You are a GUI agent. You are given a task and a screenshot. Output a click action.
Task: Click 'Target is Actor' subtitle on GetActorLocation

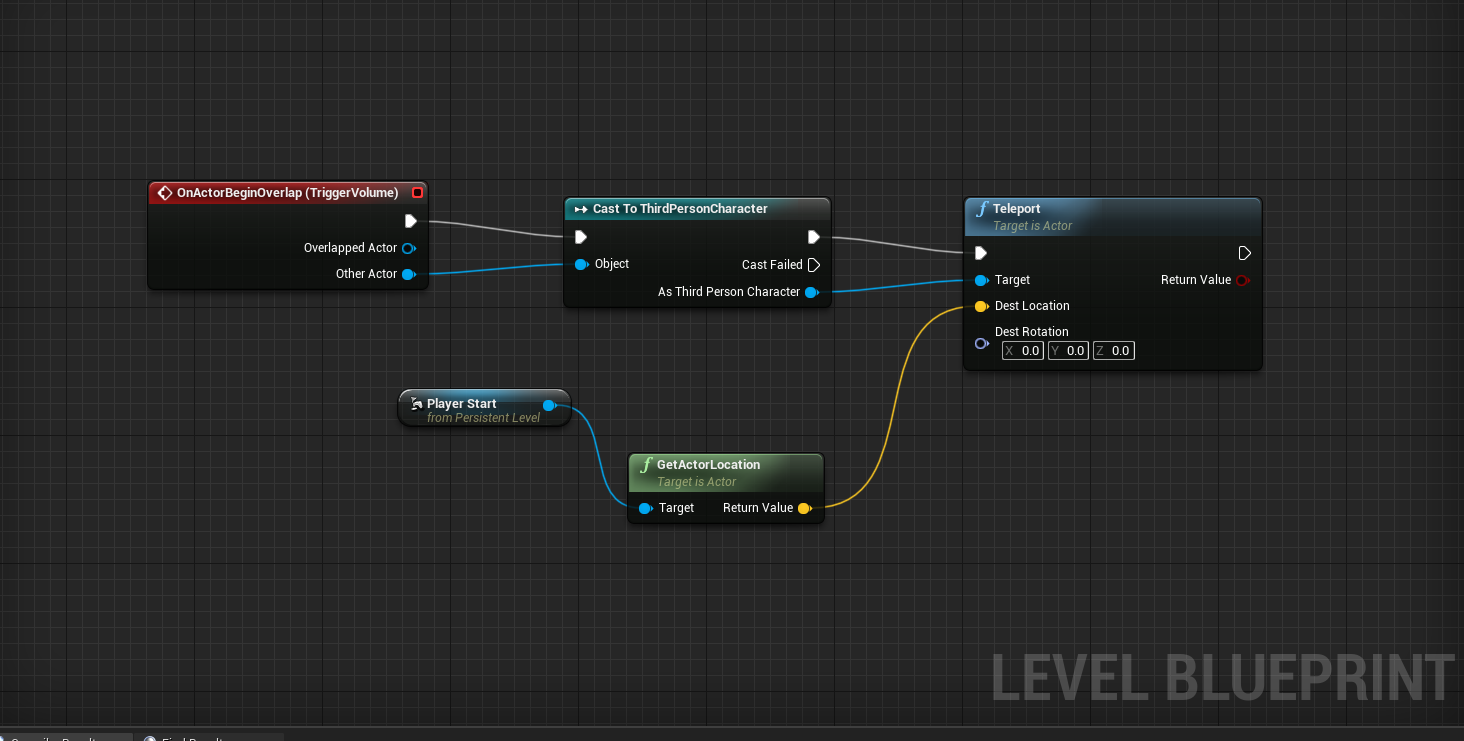(x=697, y=482)
